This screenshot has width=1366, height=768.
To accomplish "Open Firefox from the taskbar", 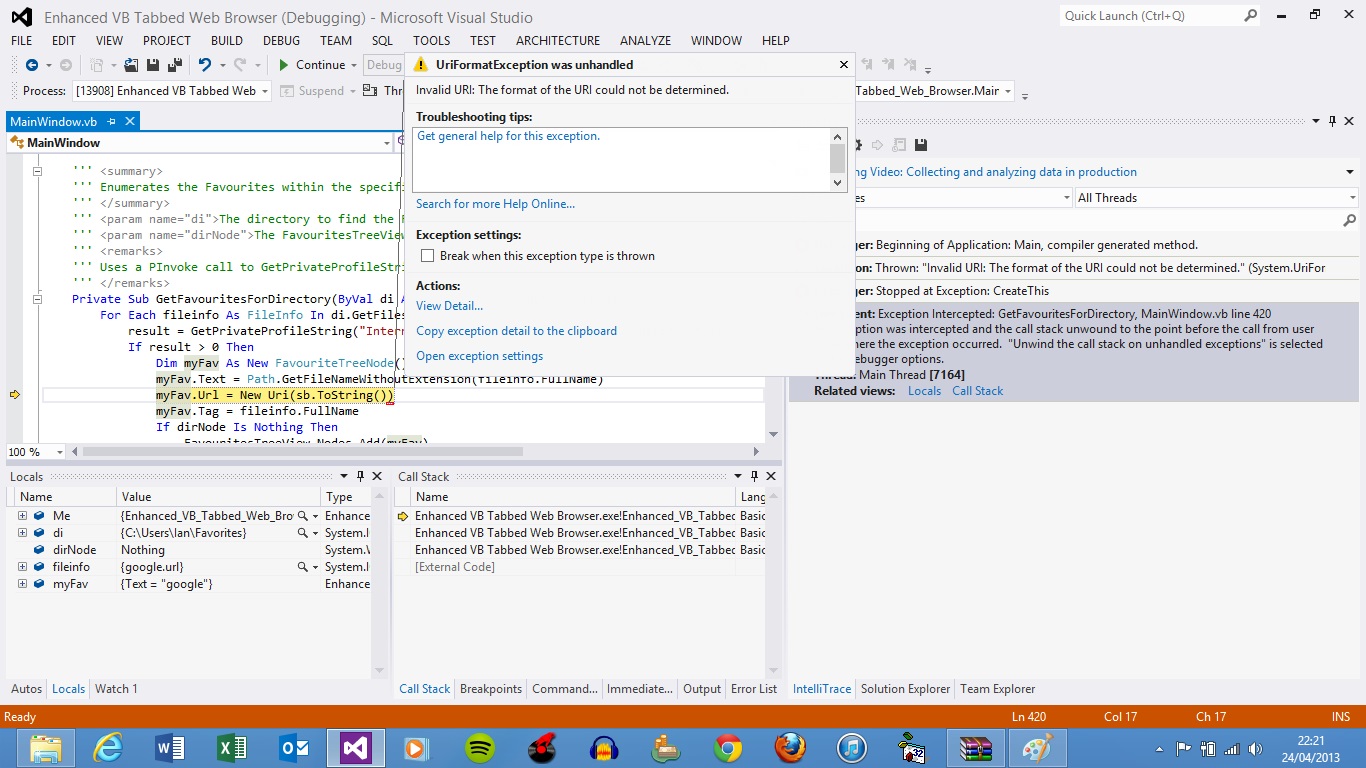I will coord(790,748).
